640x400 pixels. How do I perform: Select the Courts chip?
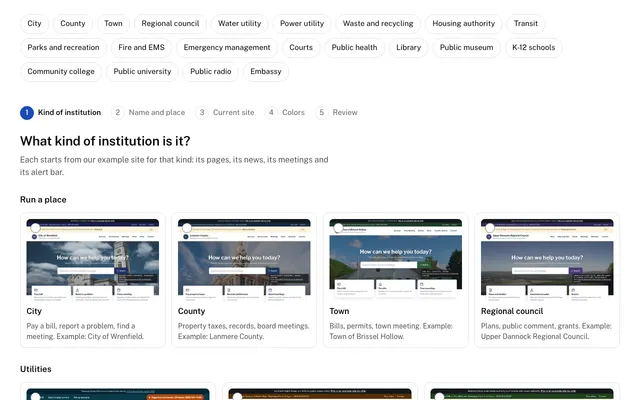pos(301,48)
